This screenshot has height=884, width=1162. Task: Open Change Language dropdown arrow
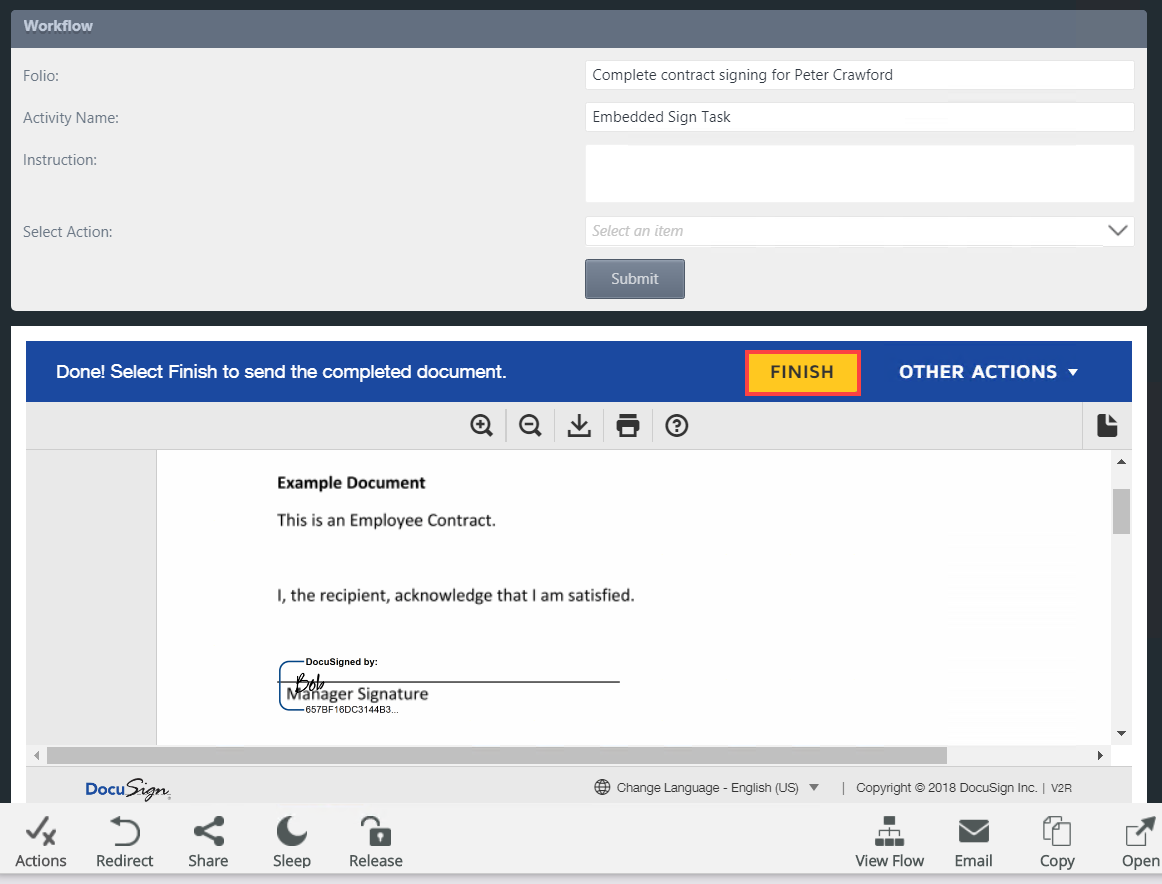point(814,787)
